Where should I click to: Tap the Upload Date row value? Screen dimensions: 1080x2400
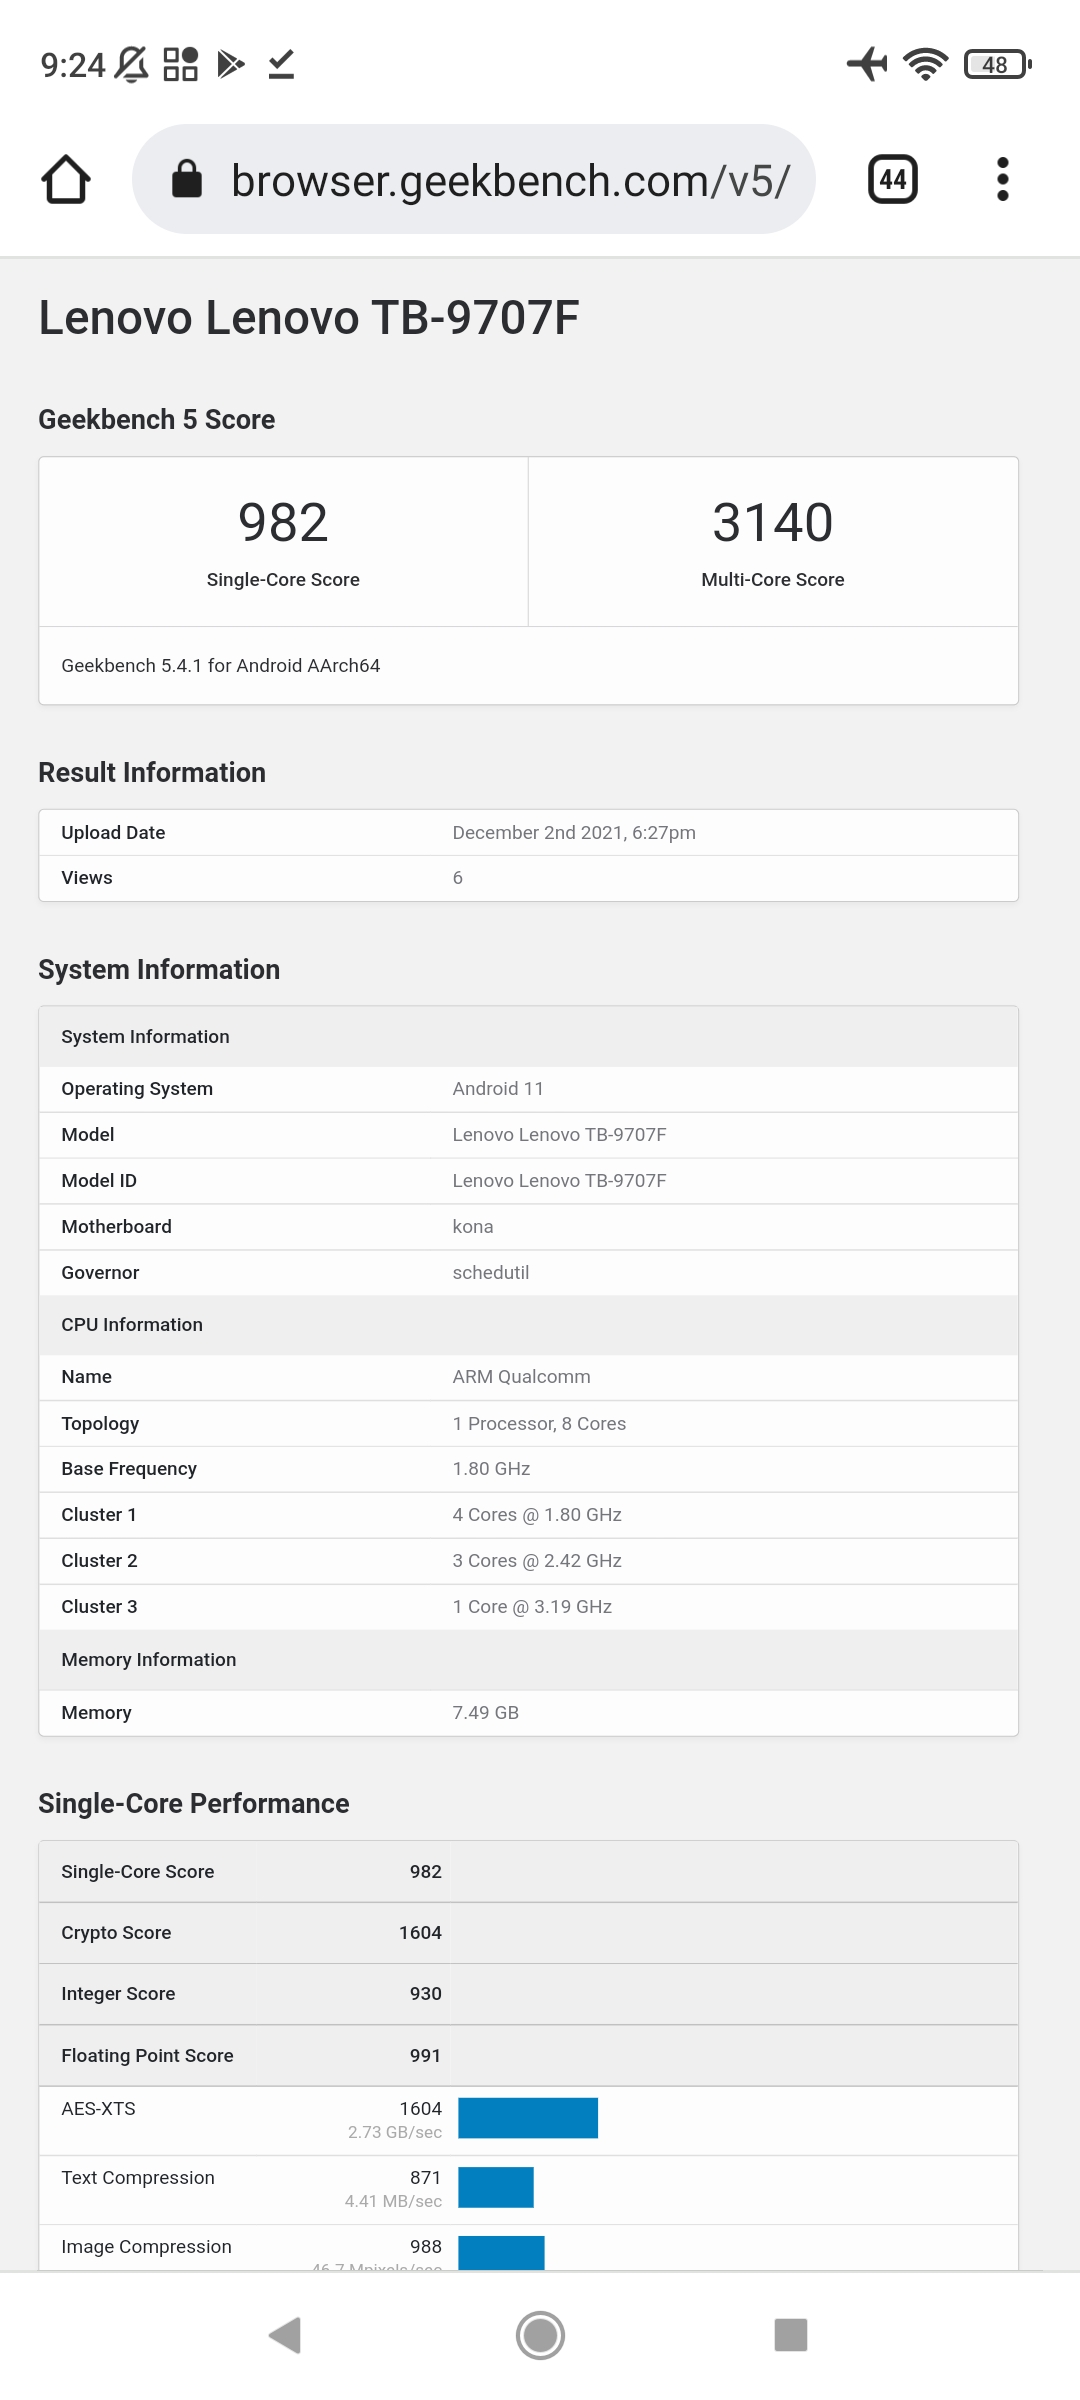pyautogui.click(x=574, y=833)
